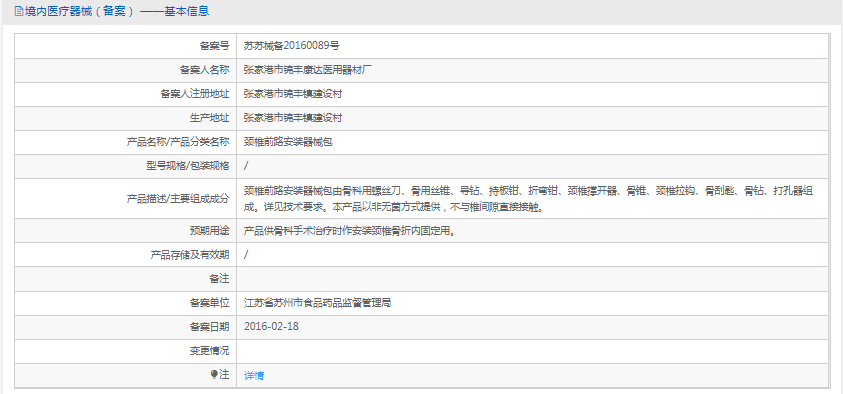Click the 备案人注册地址 label
Image resolution: width=843 pixels, height=394 pixels.
(x=195, y=94)
